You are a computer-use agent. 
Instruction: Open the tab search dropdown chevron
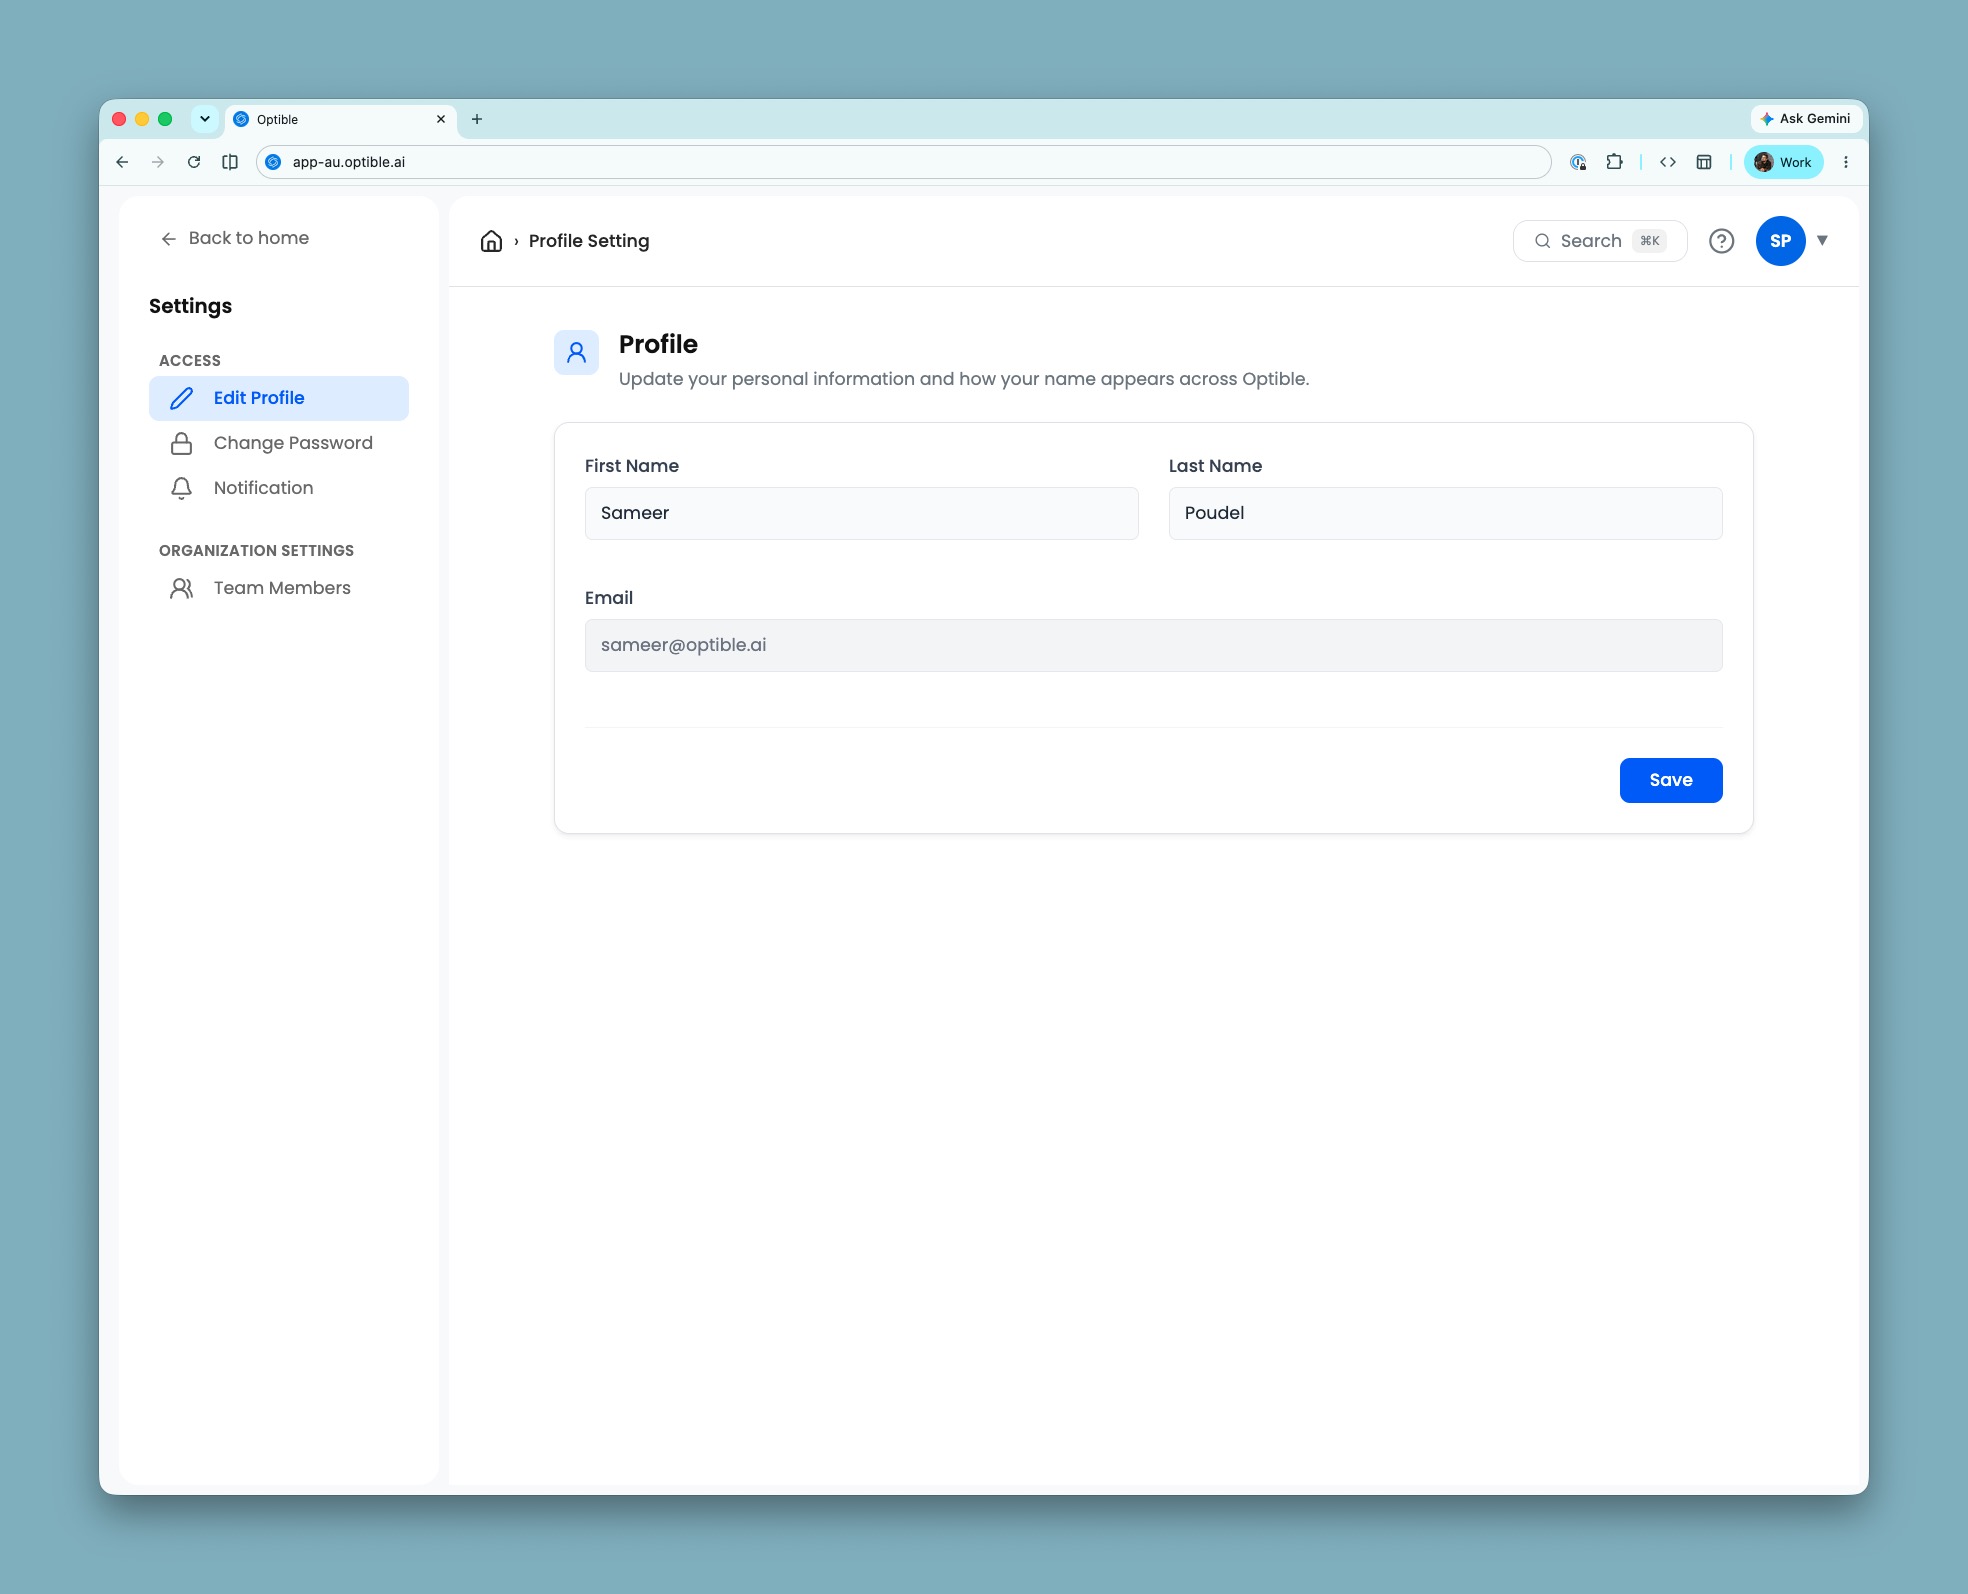pos(205,119)
